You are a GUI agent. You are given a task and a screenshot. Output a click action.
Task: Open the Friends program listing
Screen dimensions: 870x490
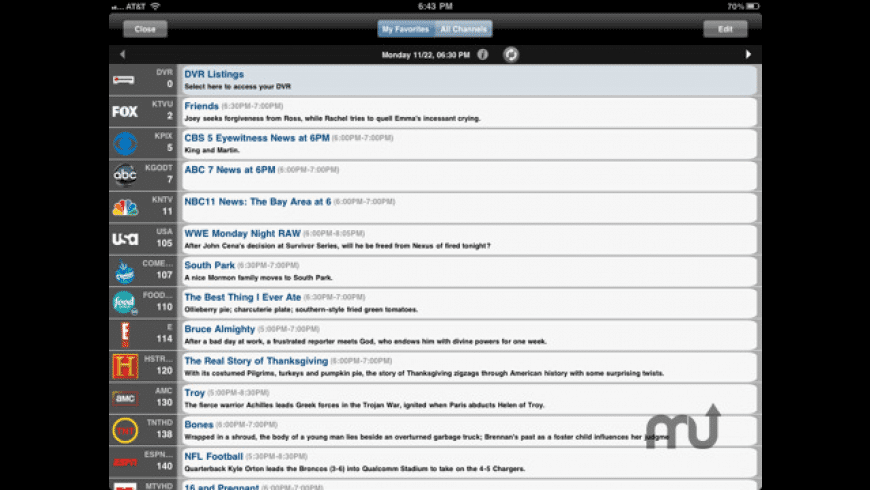coord(470,112)
